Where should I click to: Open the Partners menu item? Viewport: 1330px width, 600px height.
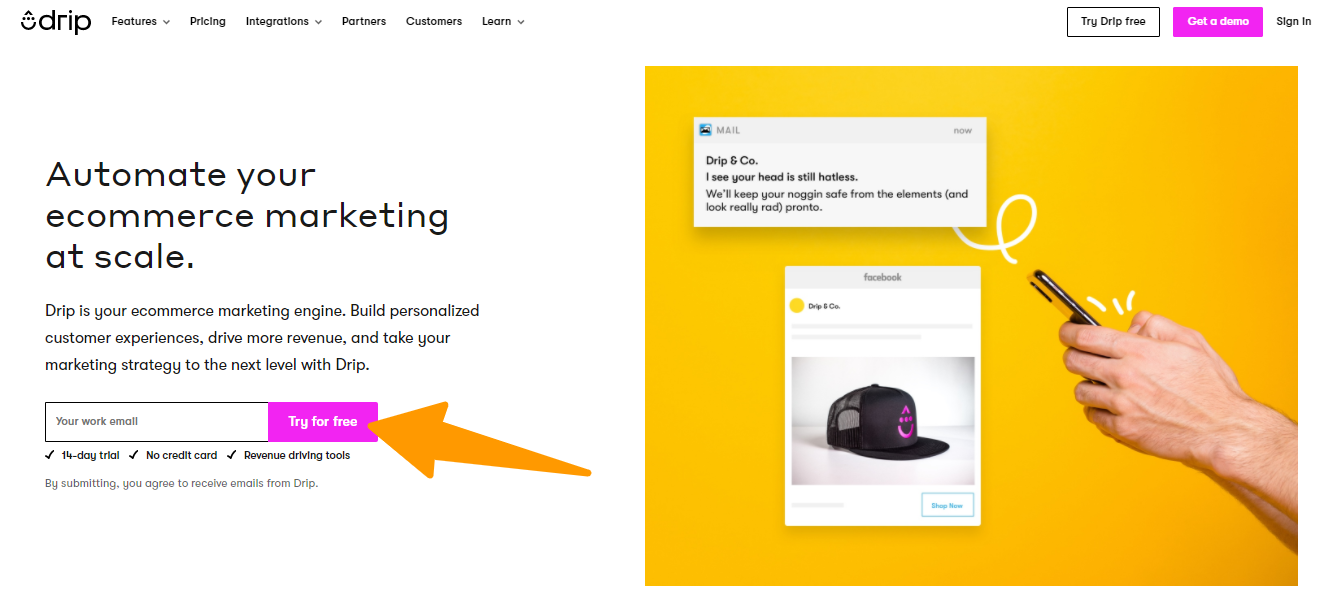click(364, 21)
